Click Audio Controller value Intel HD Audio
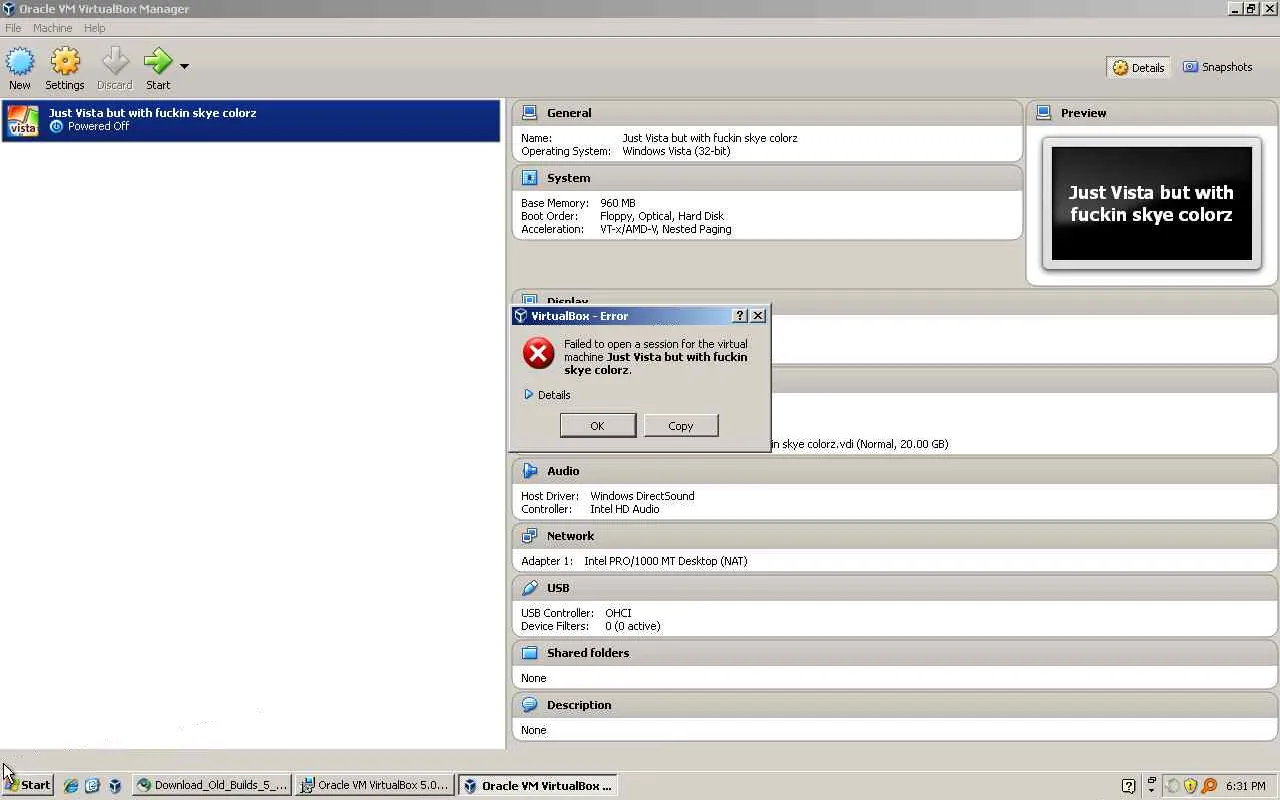 (625, 509)
